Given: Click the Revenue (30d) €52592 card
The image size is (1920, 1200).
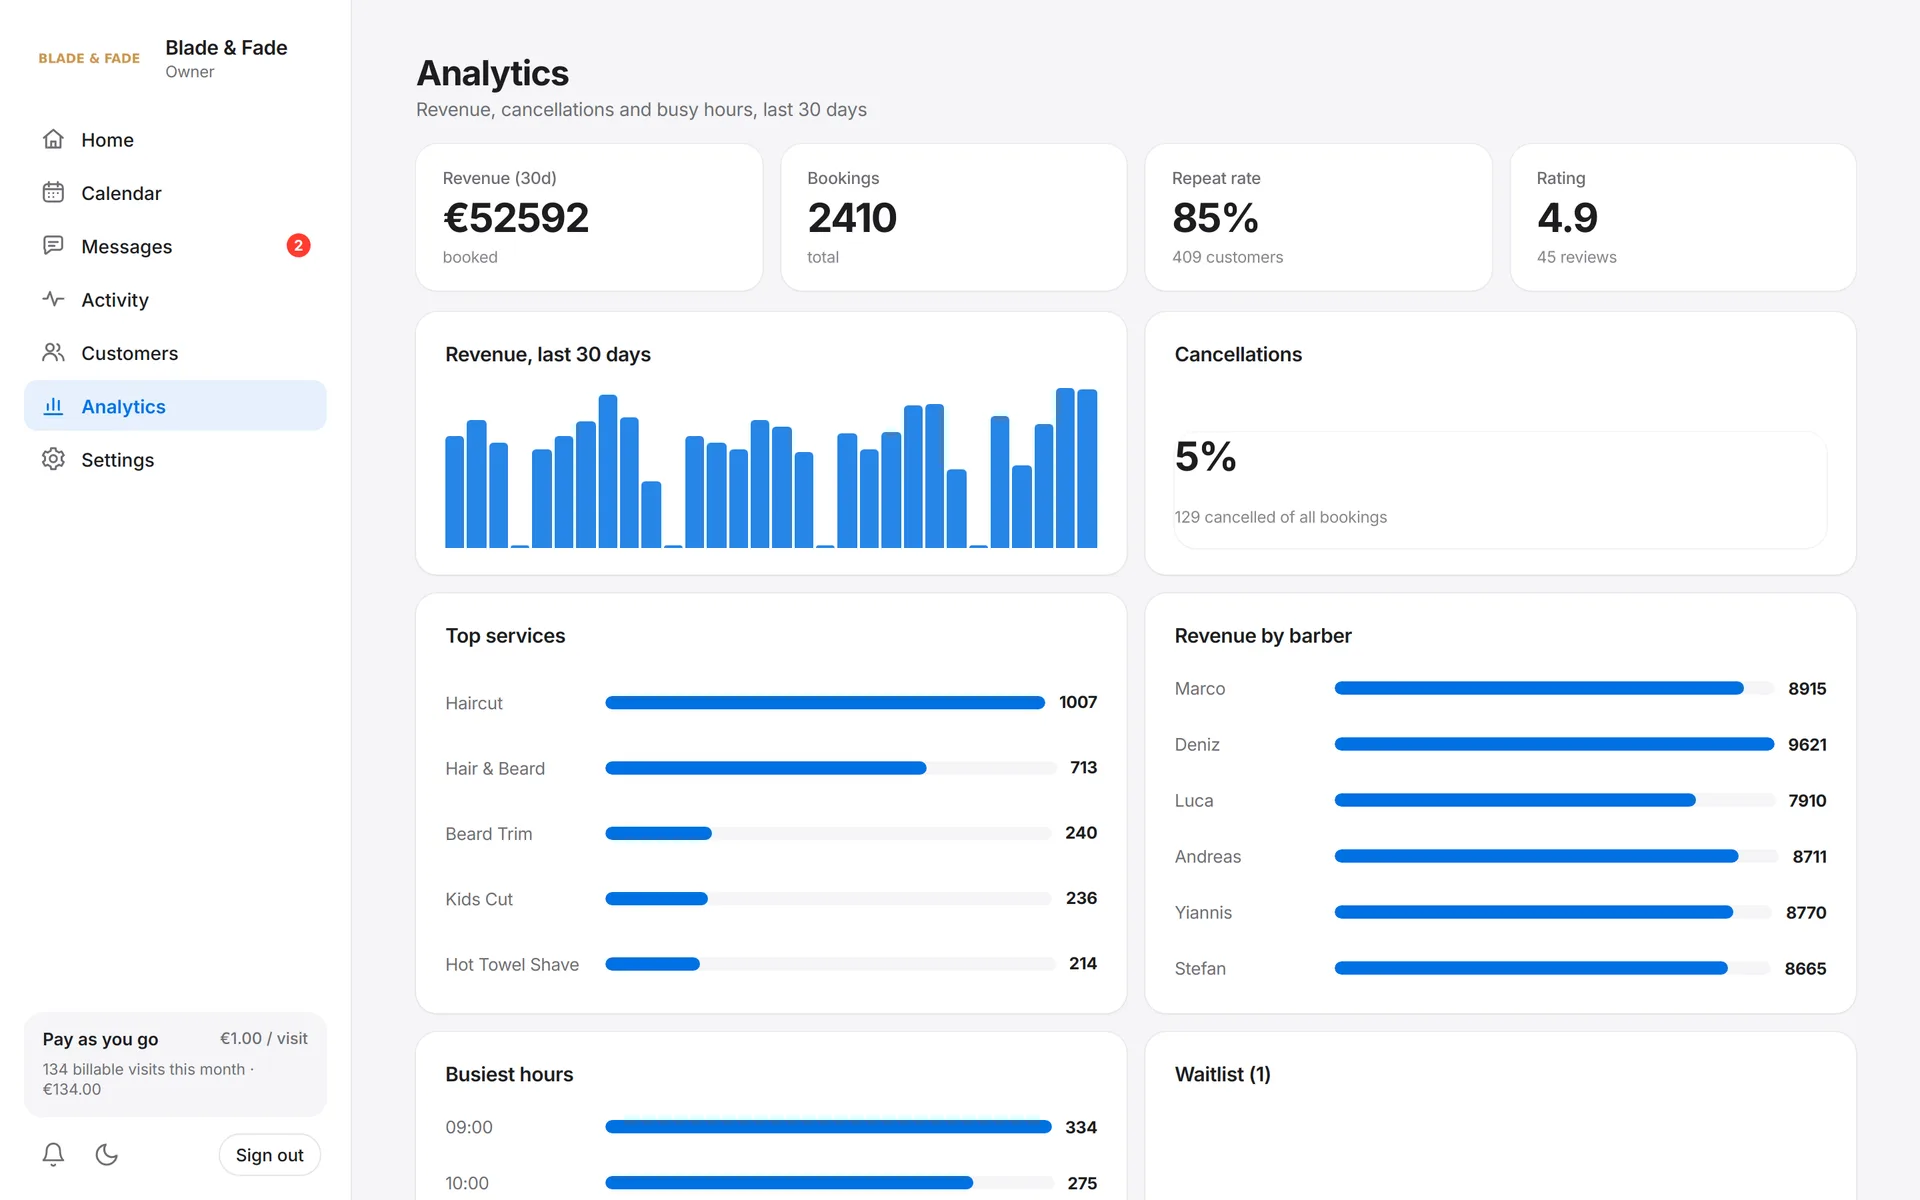Looking at the screenshot, I should coord(589,217).
